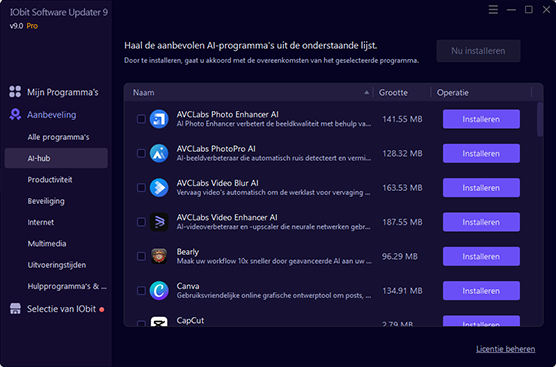Screen dimensions: 556x367
Task: Click the AVCLabs Video Blur AI icon
Action: 159,188
